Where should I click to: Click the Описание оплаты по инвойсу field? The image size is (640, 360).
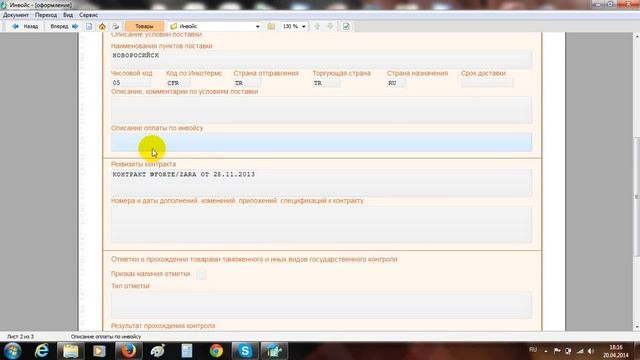click(x=321, y=142)
